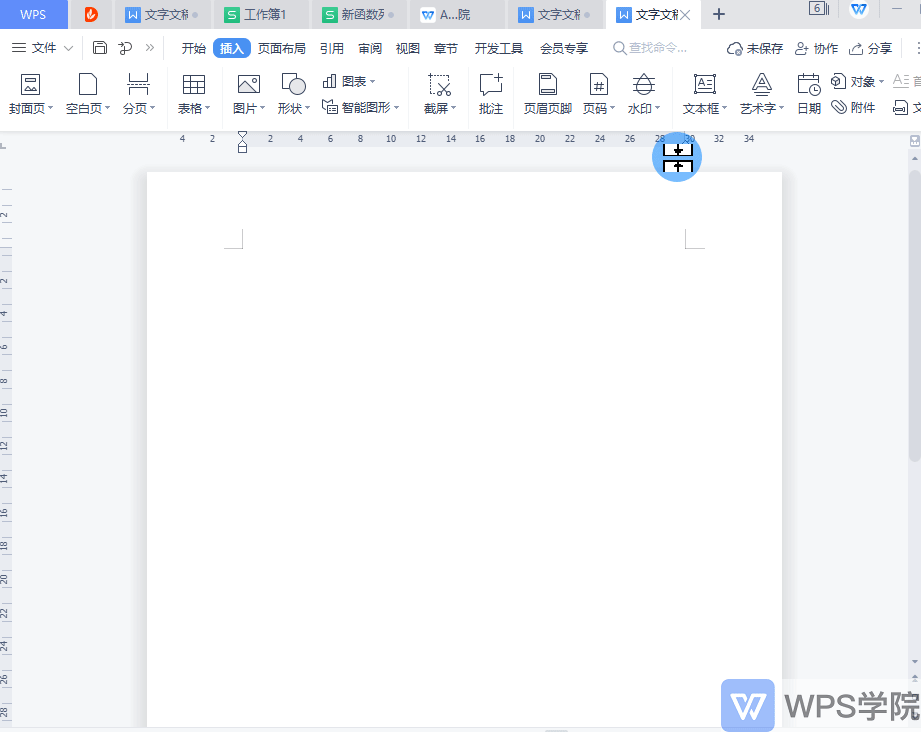
Task: Click the 分享 share button
Action: [x=870, y=48]
